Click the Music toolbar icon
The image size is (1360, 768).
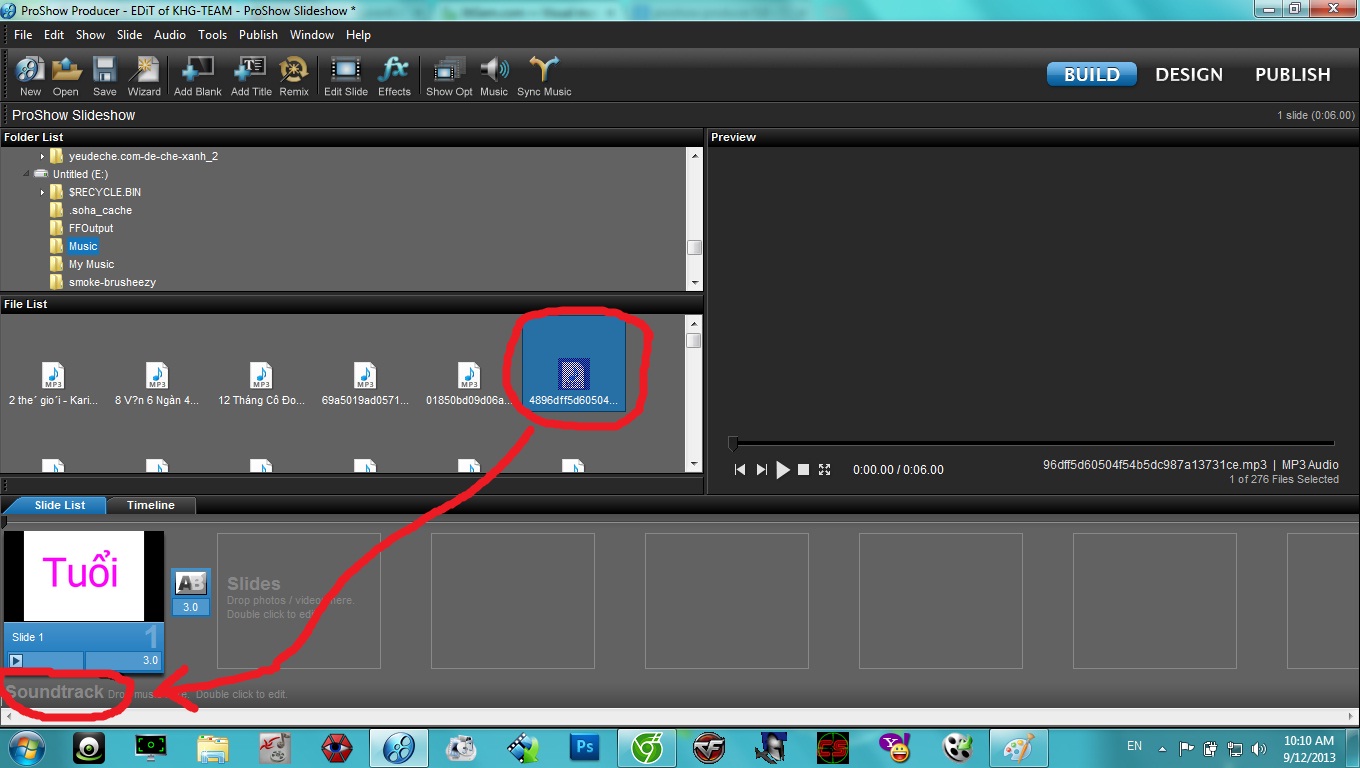[x=494, y=76]
